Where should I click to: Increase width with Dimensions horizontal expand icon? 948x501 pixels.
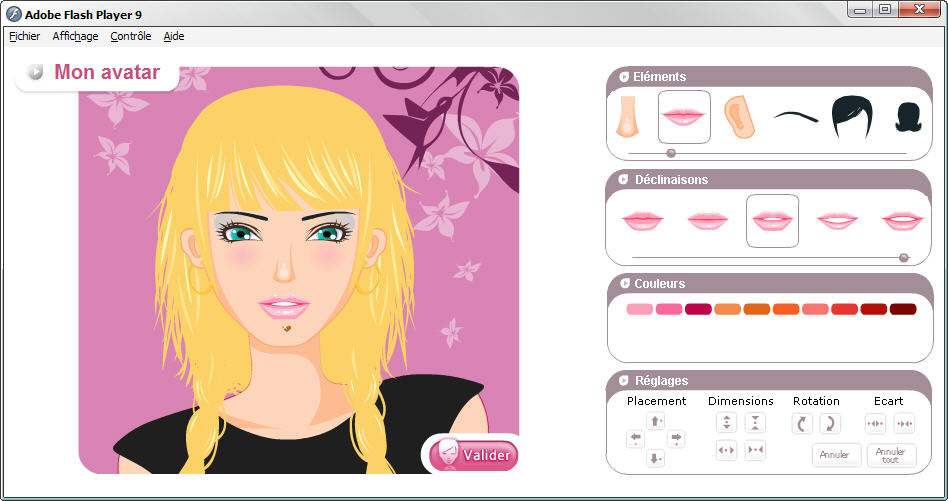[726, 450]
